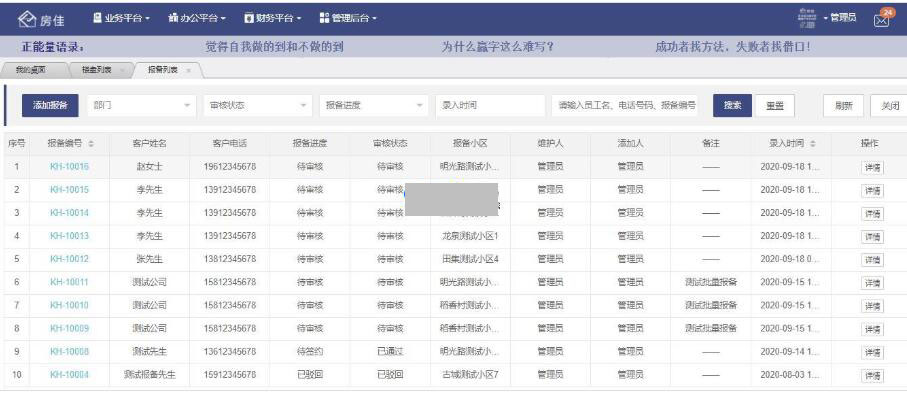Sort by 报备编号 column arrows
This screenshot has width=907, height=397.
tap(91, 144)
